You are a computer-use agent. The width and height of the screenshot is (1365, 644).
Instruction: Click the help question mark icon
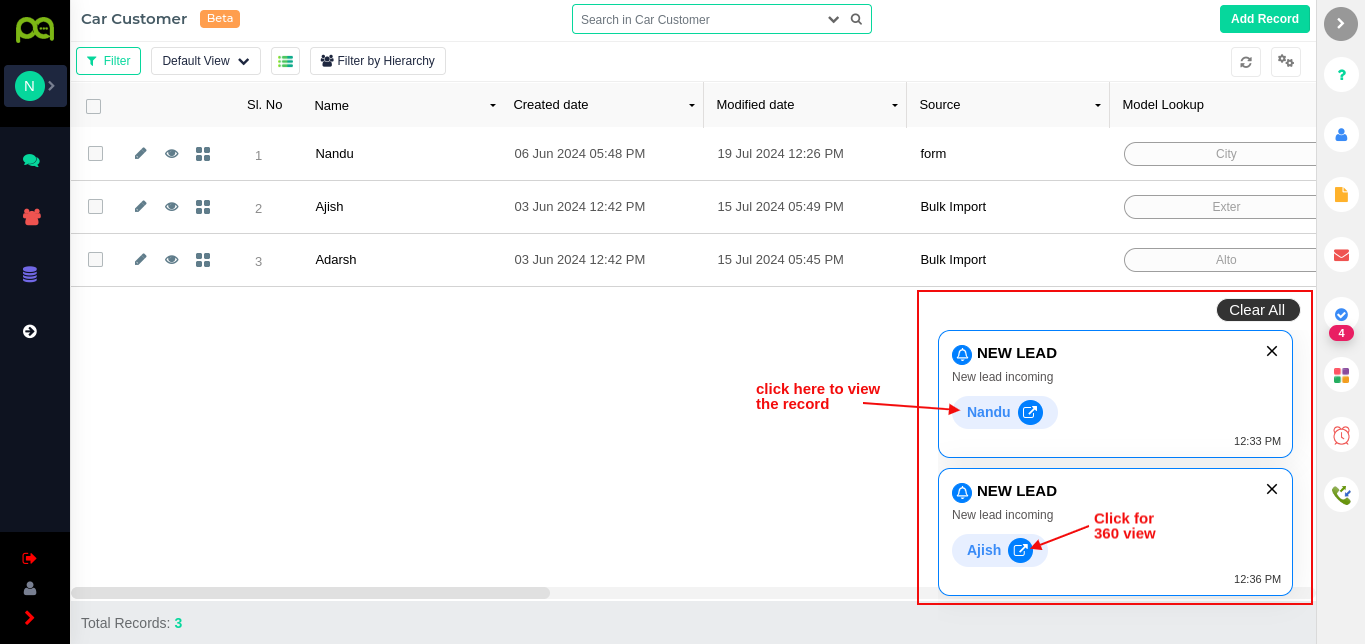pyautogui.click(x=1341, y=75)
